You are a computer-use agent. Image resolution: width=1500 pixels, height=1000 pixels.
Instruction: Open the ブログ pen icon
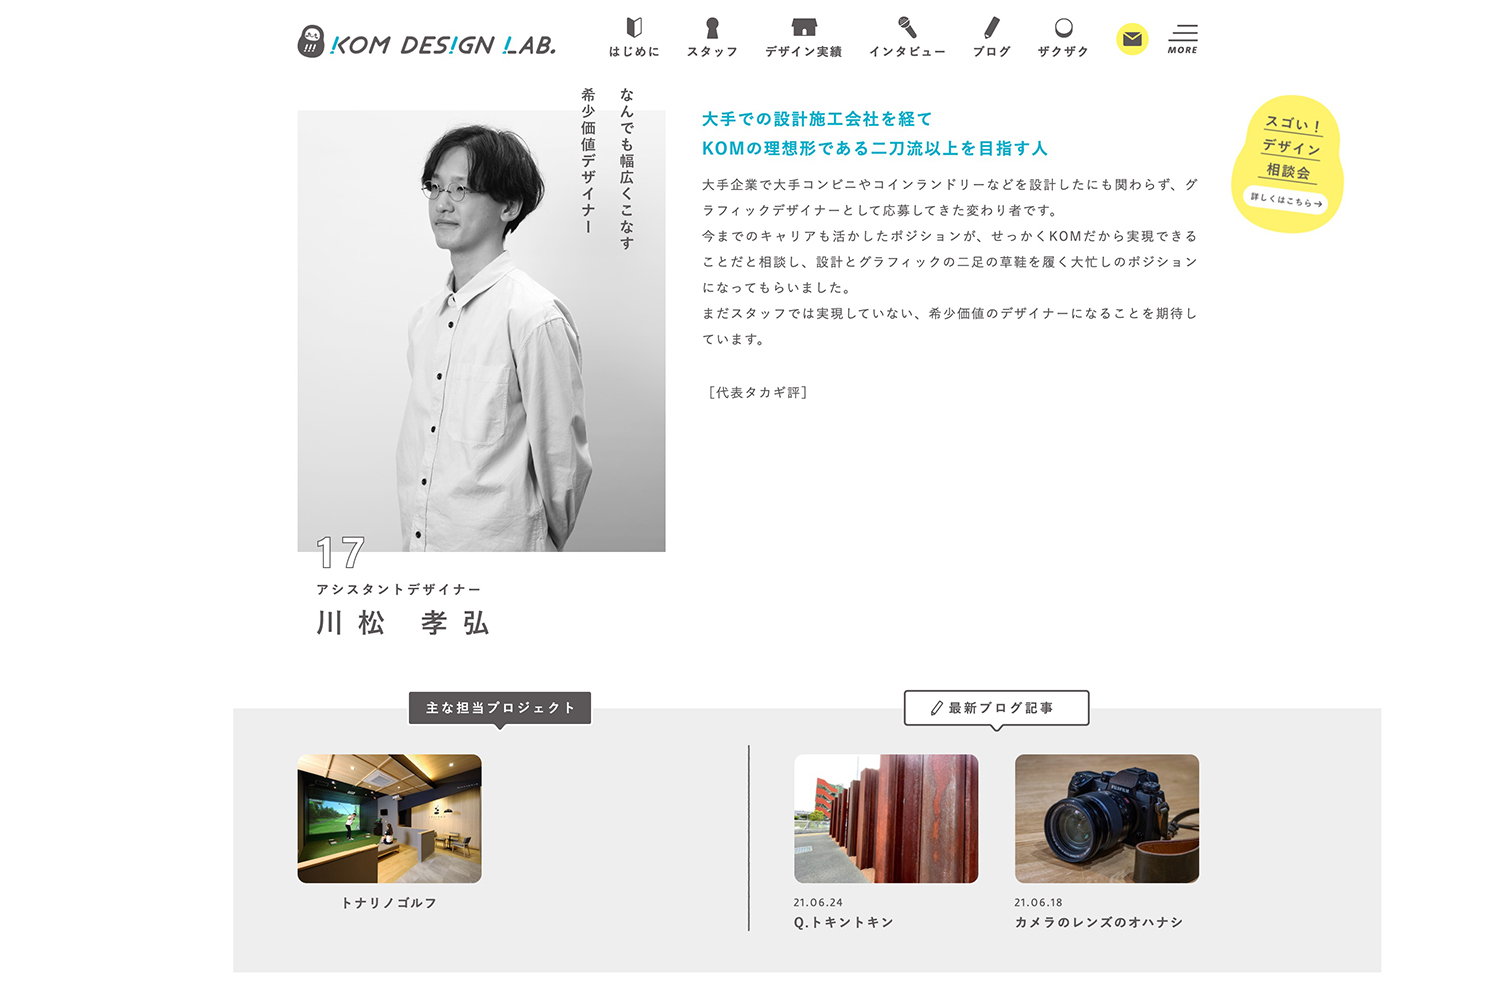[x=991, y=28]
